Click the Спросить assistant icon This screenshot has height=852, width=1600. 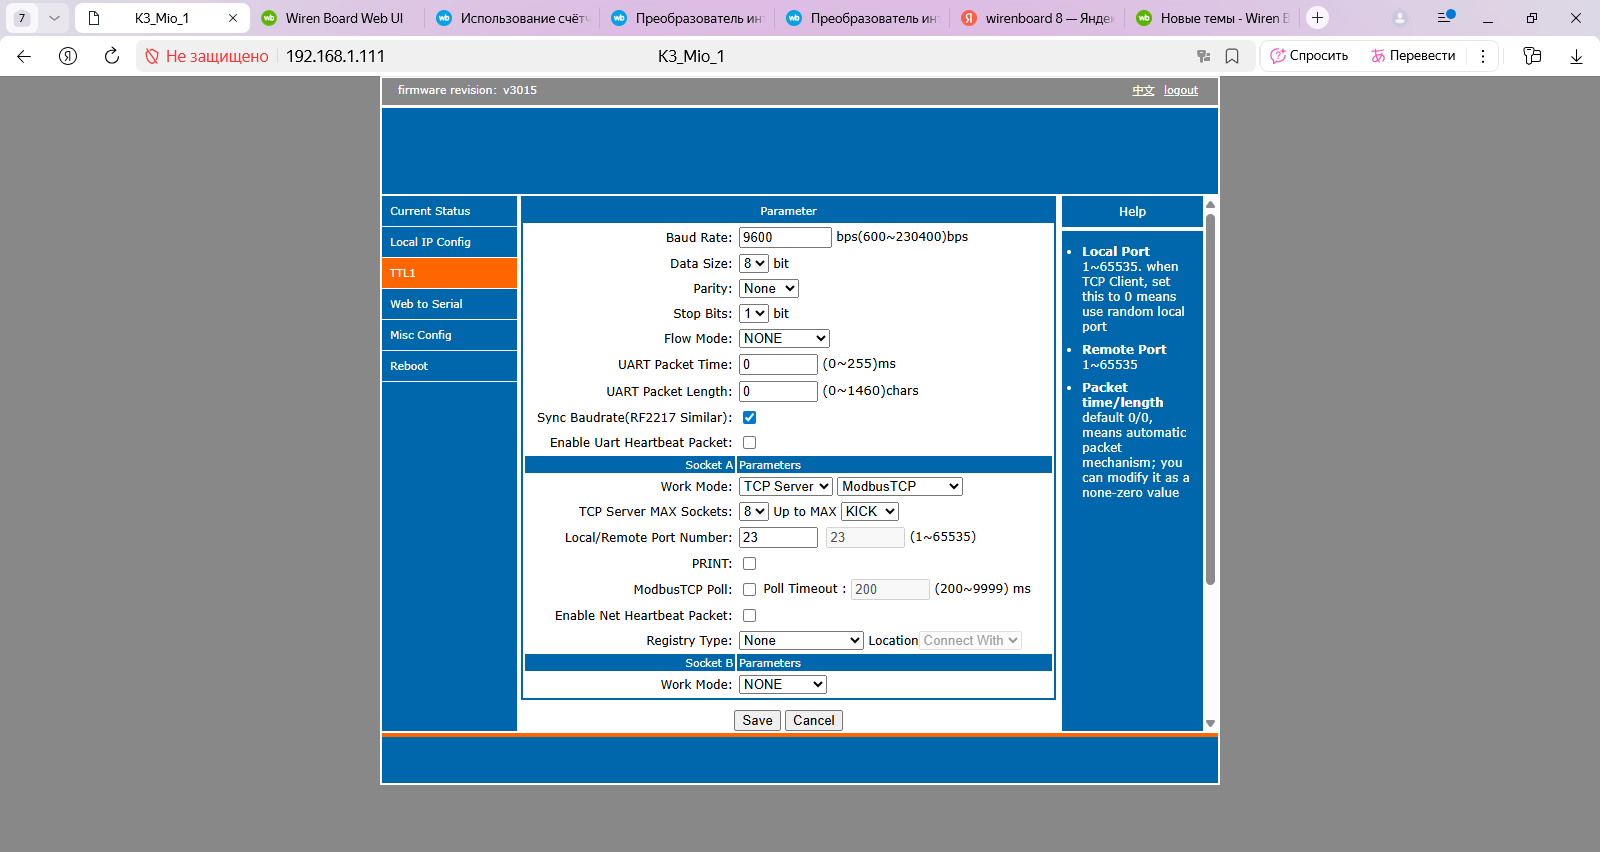(1278, 56)
